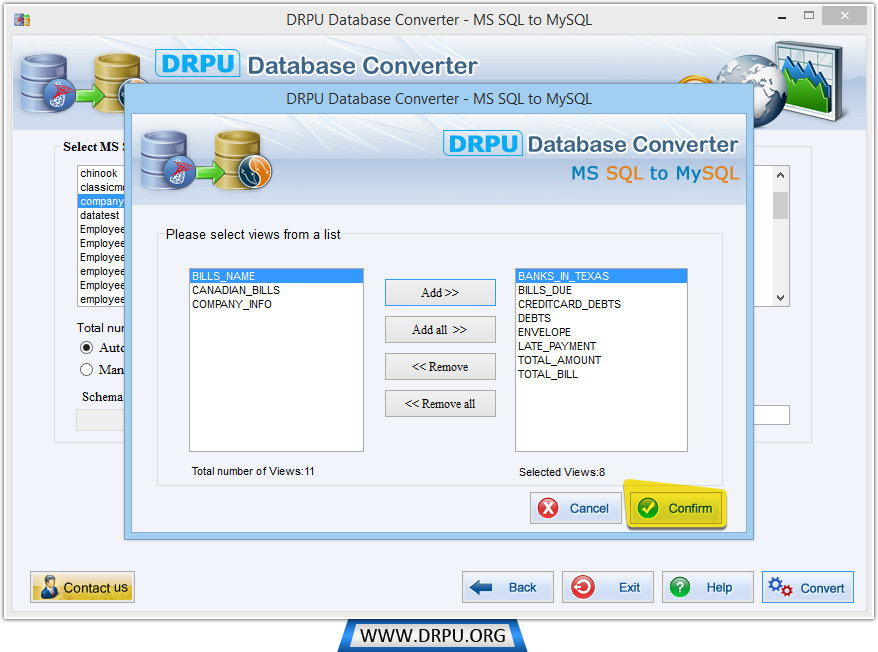This screenshot has width=878, height=652.
Task: Go Back to the previous step
Action: [x=508, y=587]
